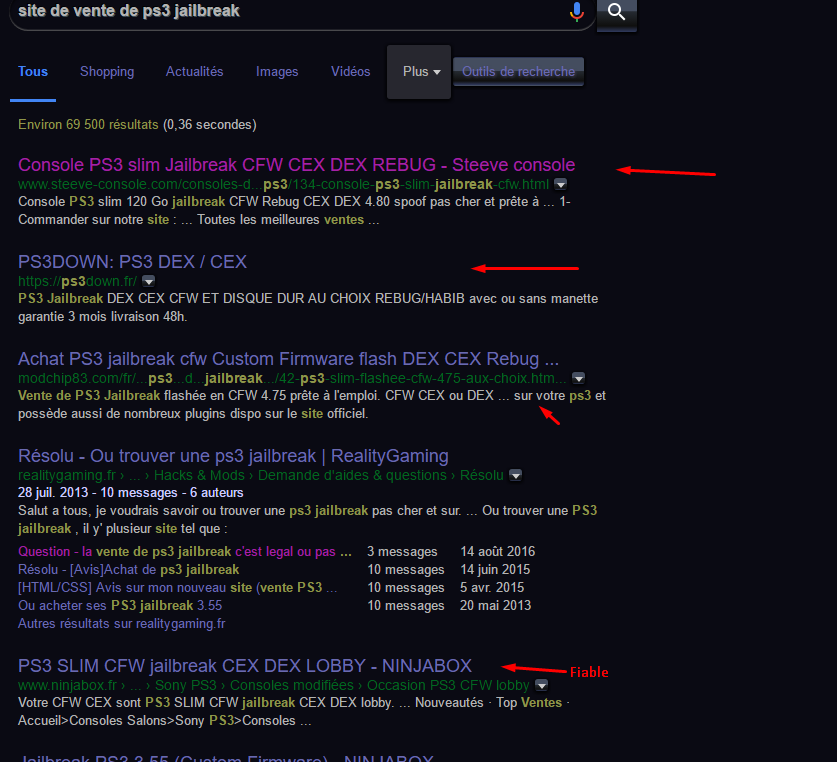Select the Tous tab
This screenshot has width=837, height=762.
pos(33,72)
